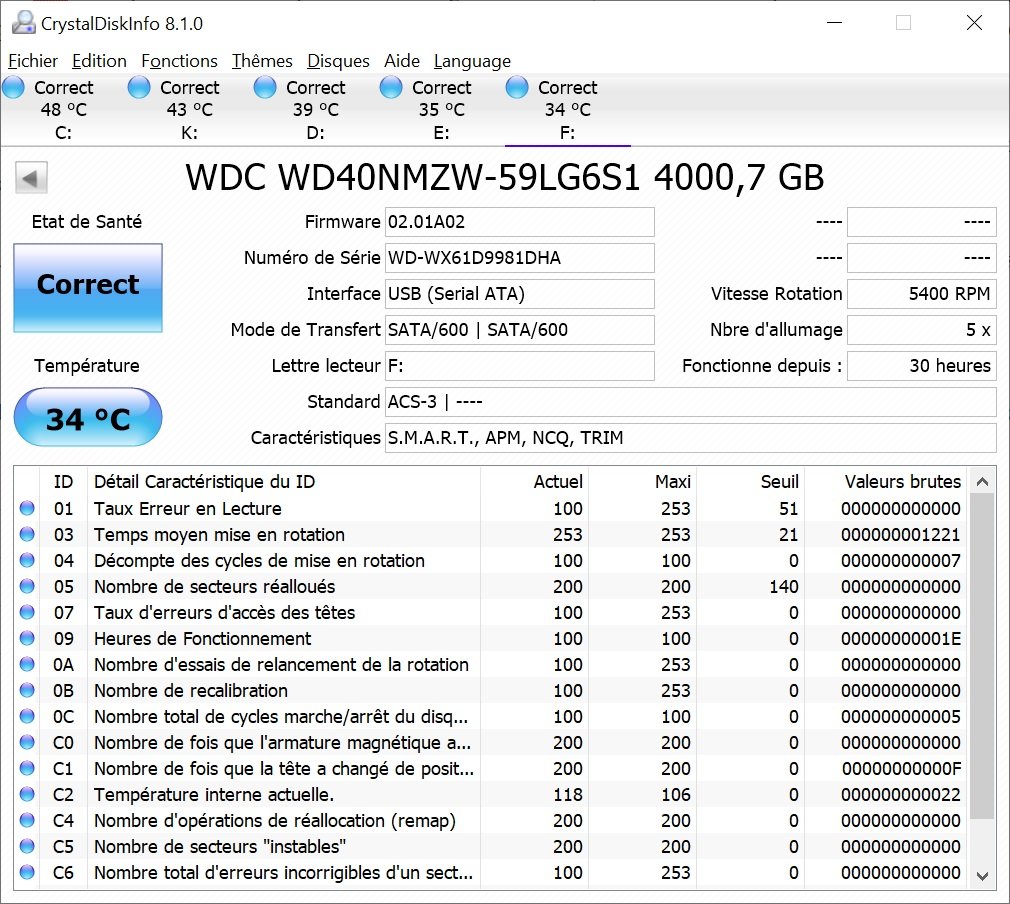Select disk K: status icon at 43 °C

[139, 88]
